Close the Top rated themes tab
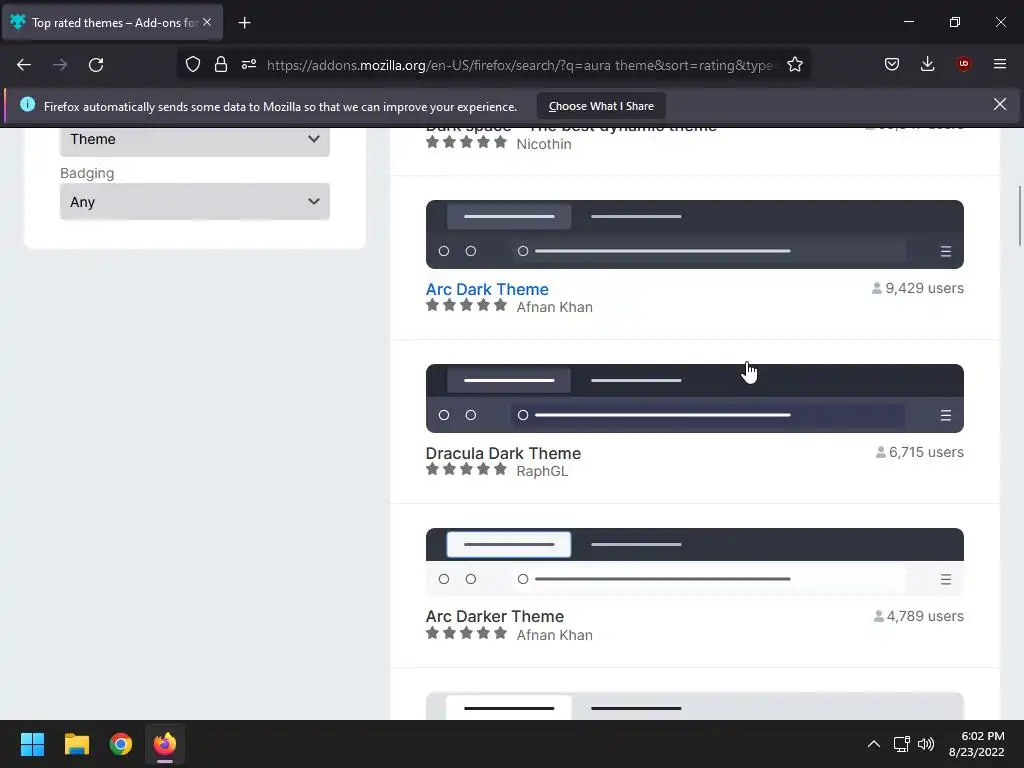The width and height of the screenshot is (1024, 768). coord(207,22)
